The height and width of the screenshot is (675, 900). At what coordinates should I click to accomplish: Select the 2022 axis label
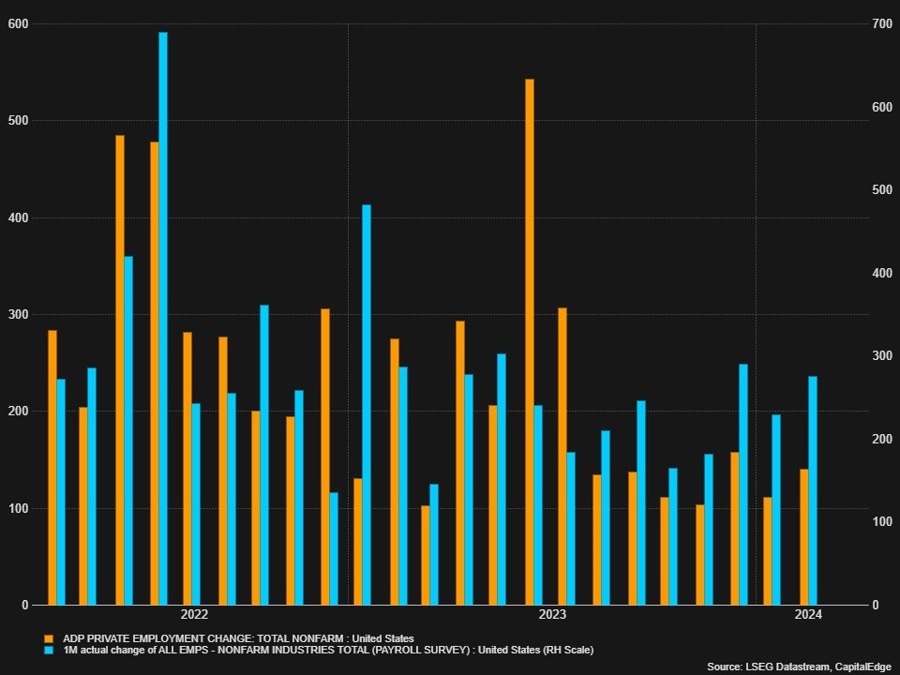point(195,615)
